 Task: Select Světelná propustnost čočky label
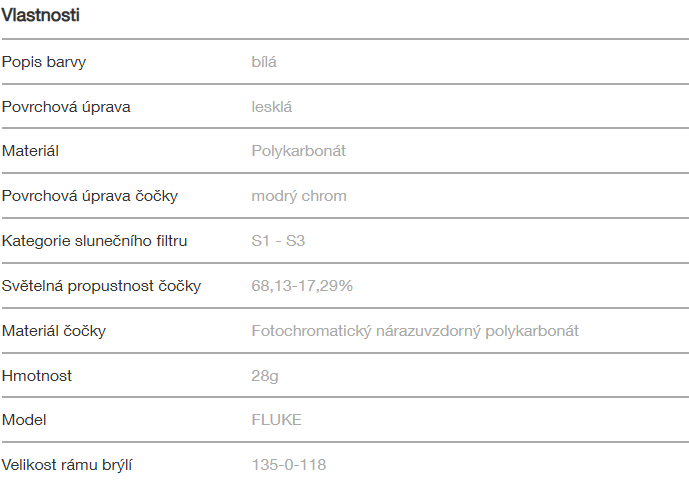point(101,286)
